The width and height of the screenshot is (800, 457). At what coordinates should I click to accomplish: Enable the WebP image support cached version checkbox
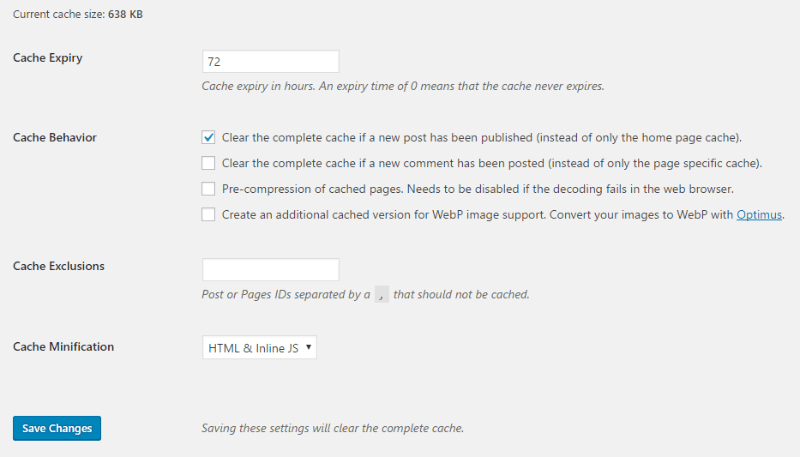(x=208, y=214)
